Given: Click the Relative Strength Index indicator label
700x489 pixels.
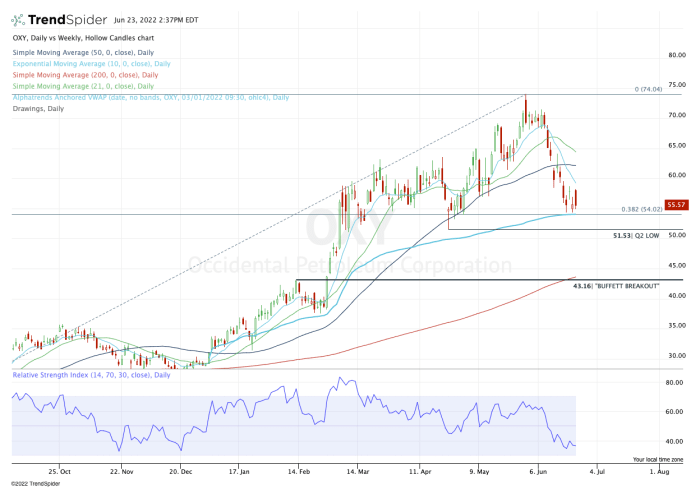Looking at the screenshot, I should [x=92, y=375].
